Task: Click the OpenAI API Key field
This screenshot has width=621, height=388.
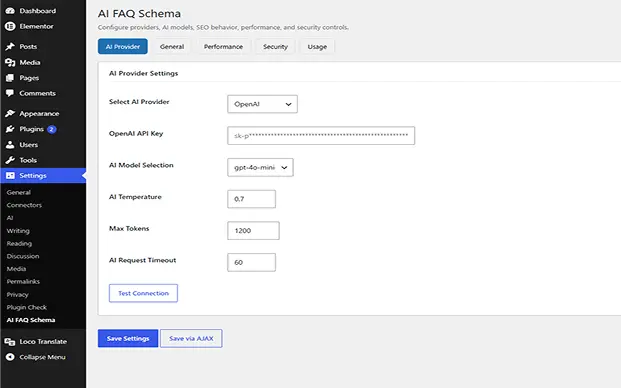Action: click(321, 135)
